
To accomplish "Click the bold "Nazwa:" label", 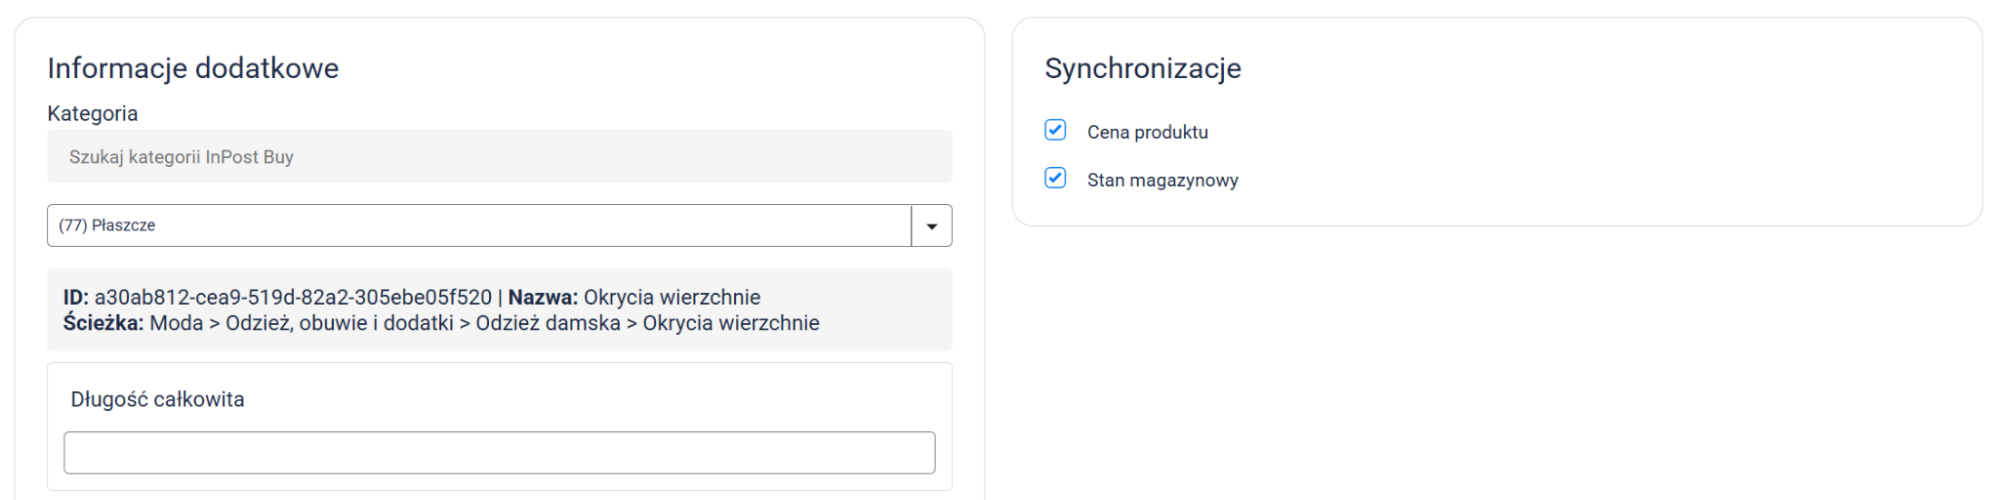I will 543,298.
